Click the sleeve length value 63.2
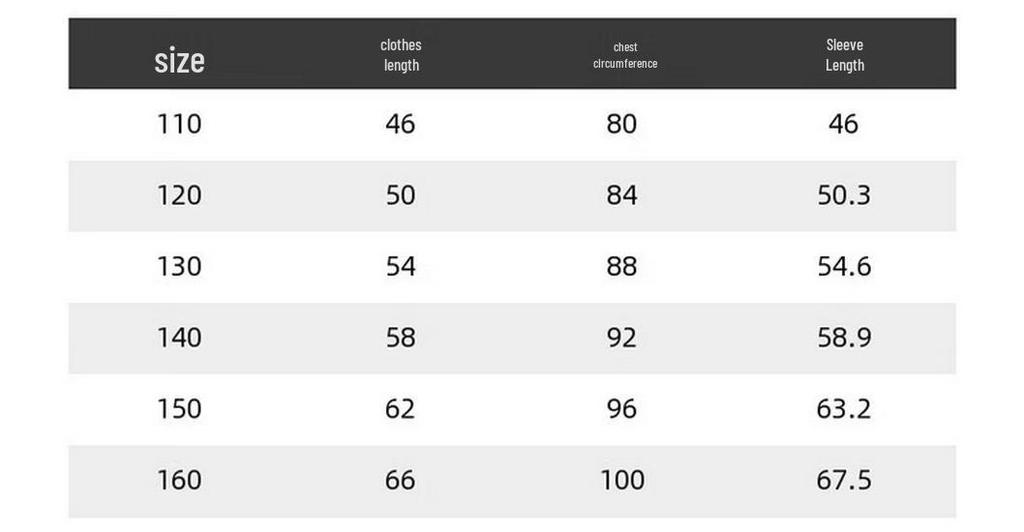 pyautogui.click(x=844, y=409)
